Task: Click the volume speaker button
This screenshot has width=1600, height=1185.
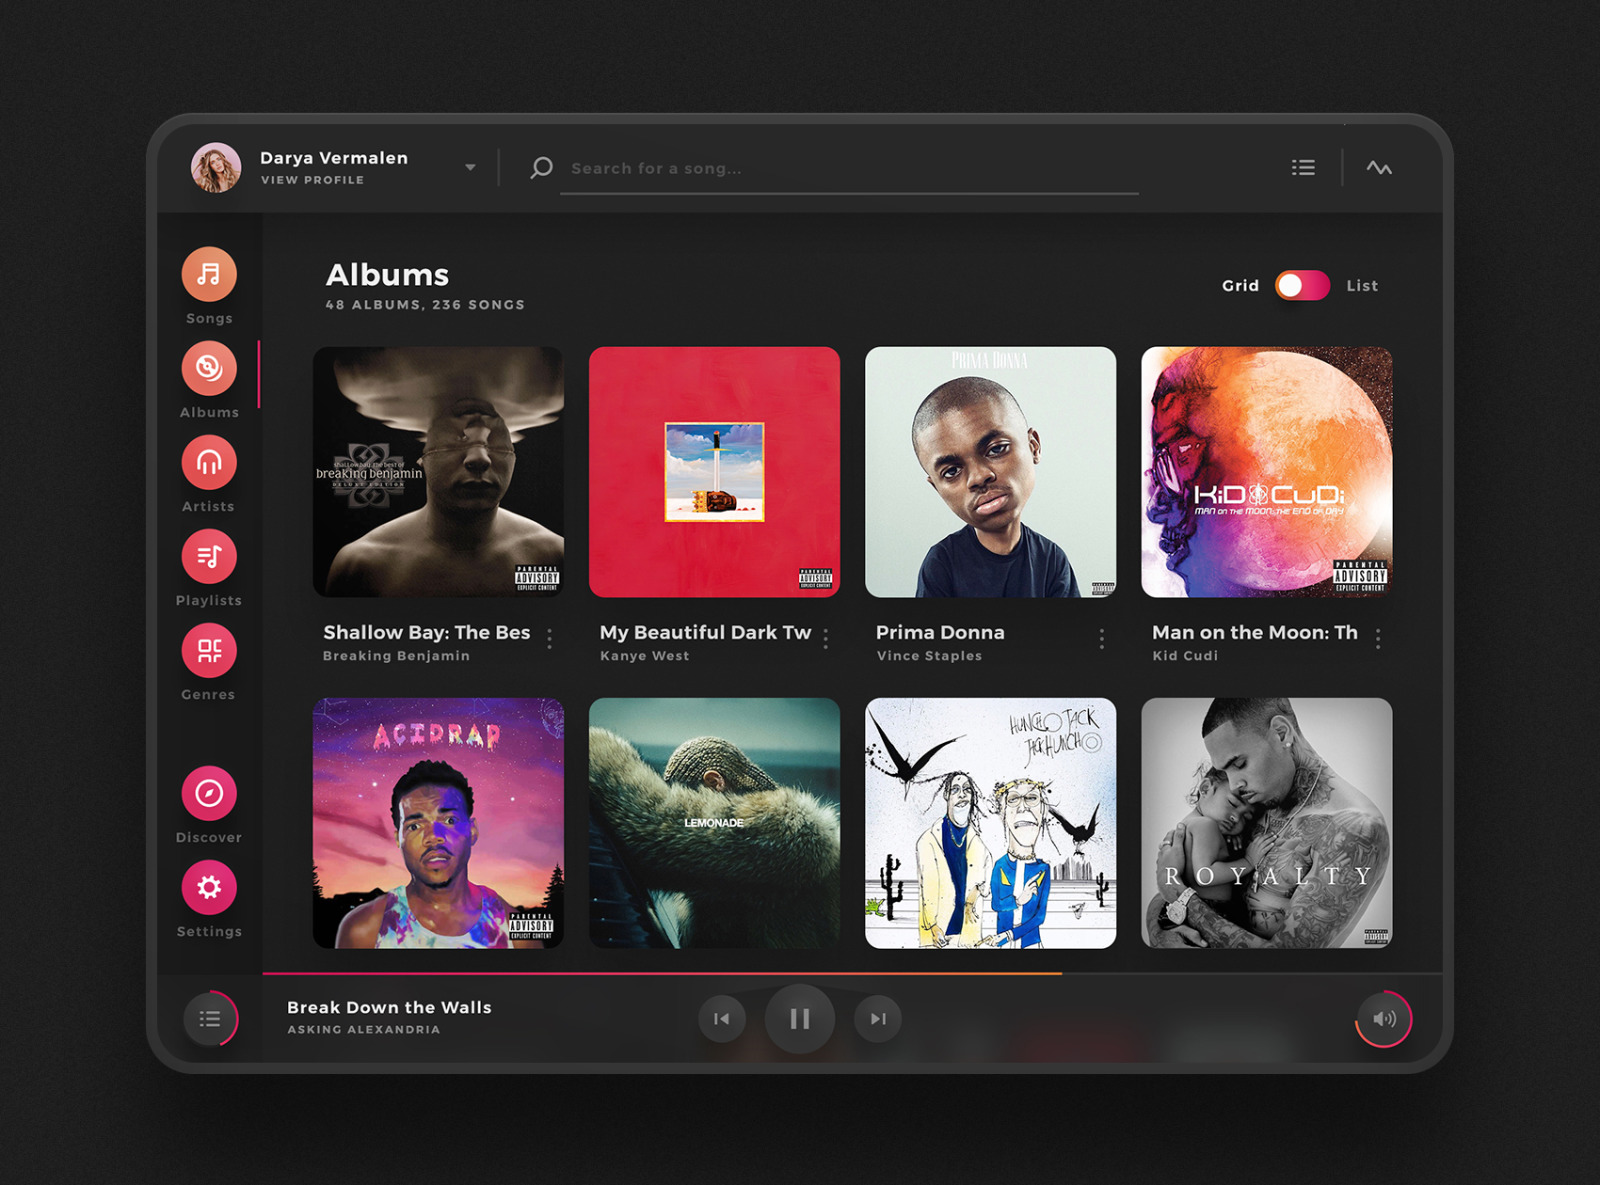Action: 1384,1018
